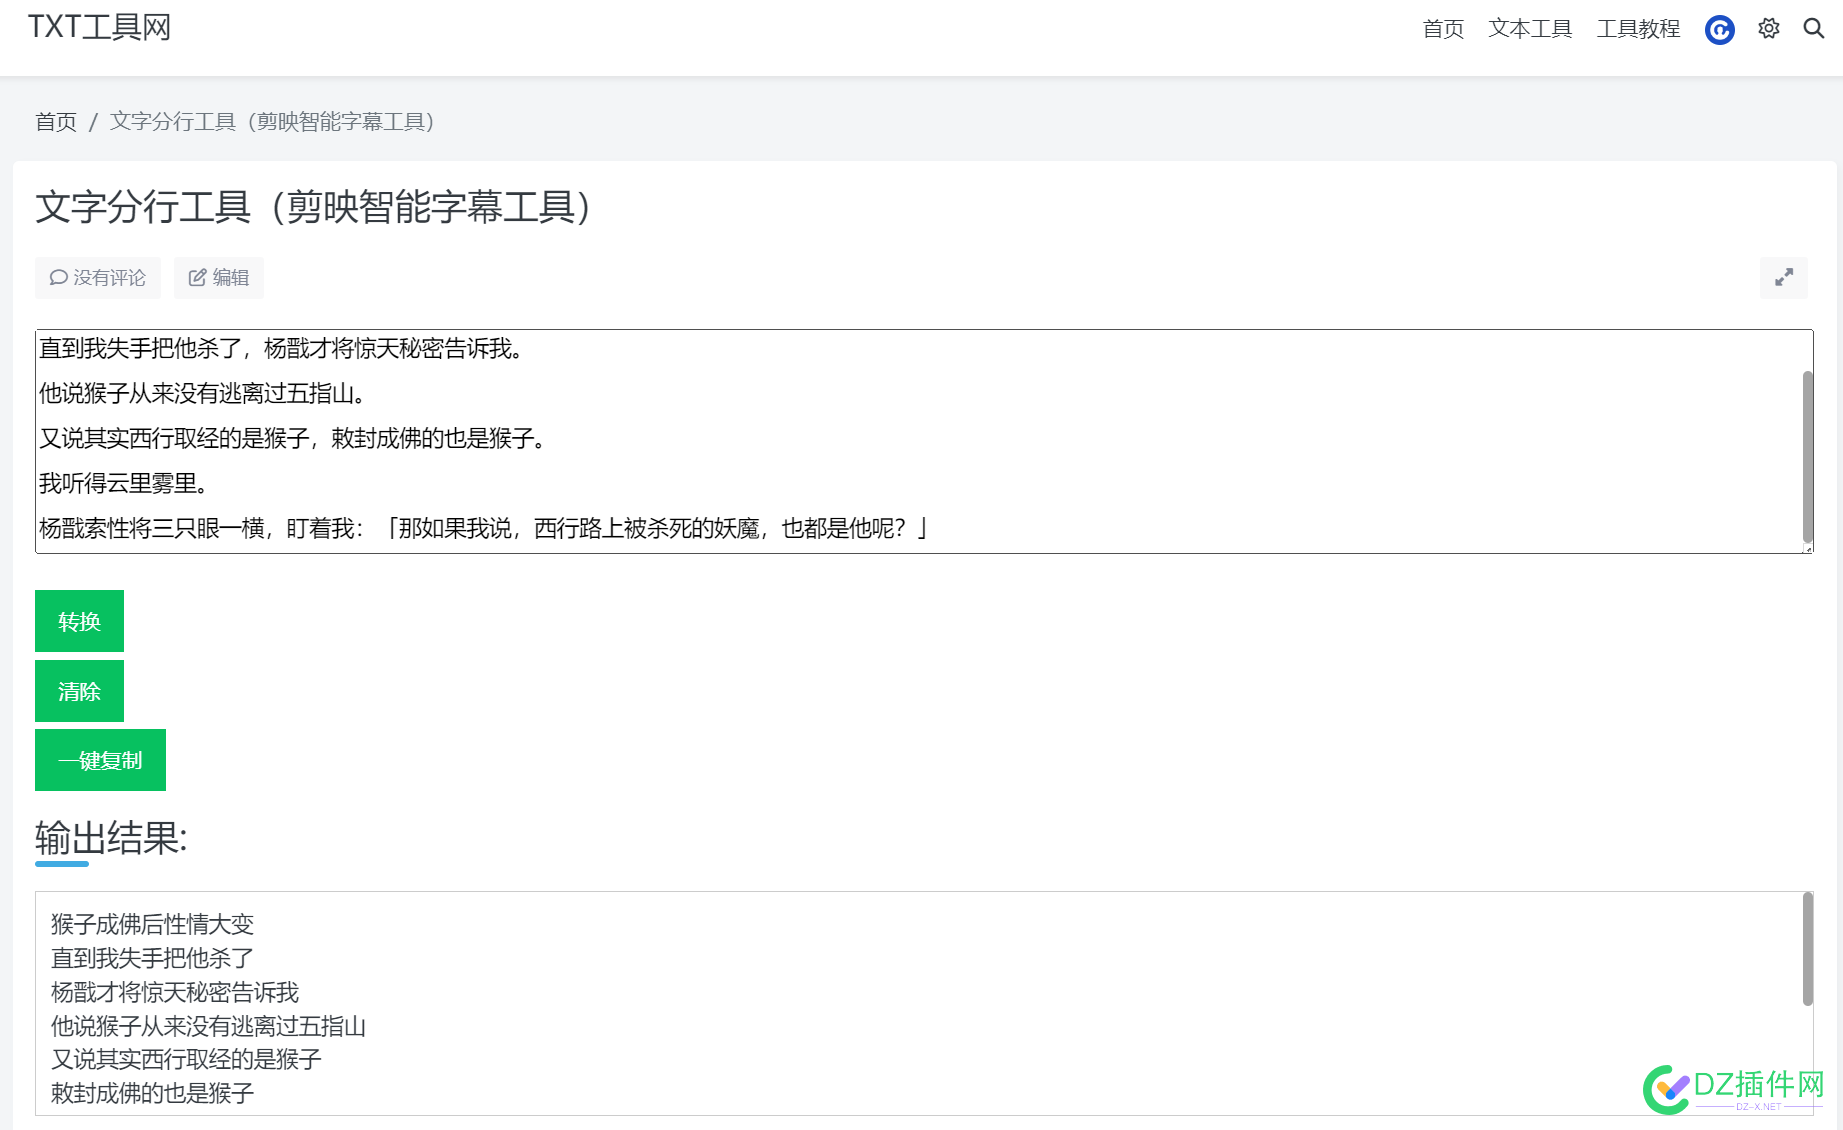Click the page title 文字分行工具（剪映智能字幕工具）
This screenshot has height=1130, width=1843.
coord(314,207)
